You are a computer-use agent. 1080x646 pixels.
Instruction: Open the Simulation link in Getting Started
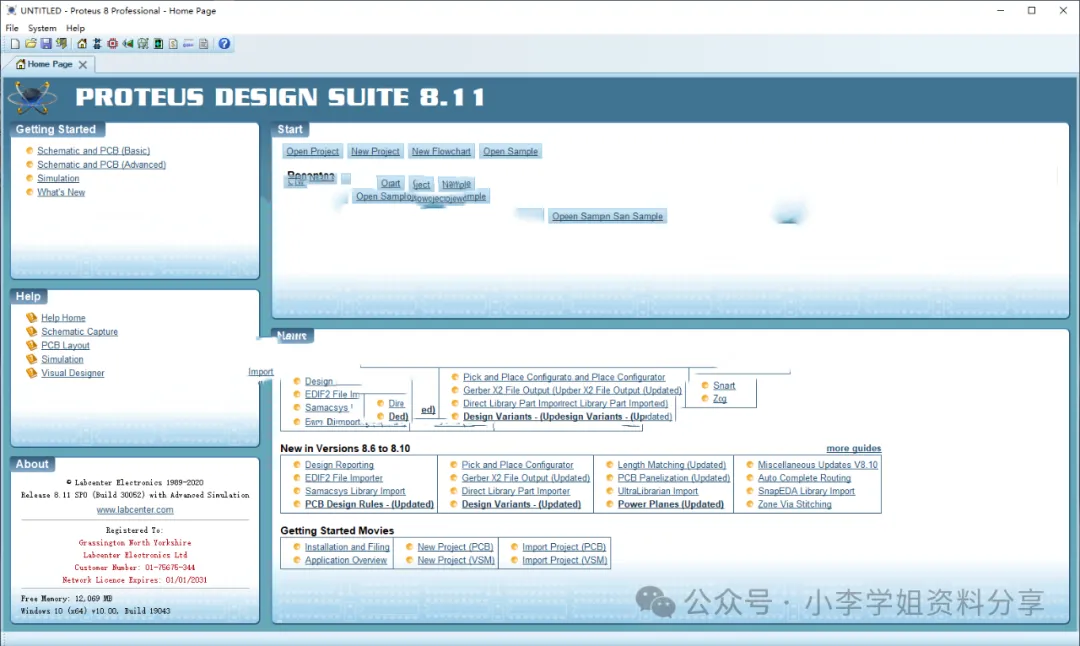(58, 178)
